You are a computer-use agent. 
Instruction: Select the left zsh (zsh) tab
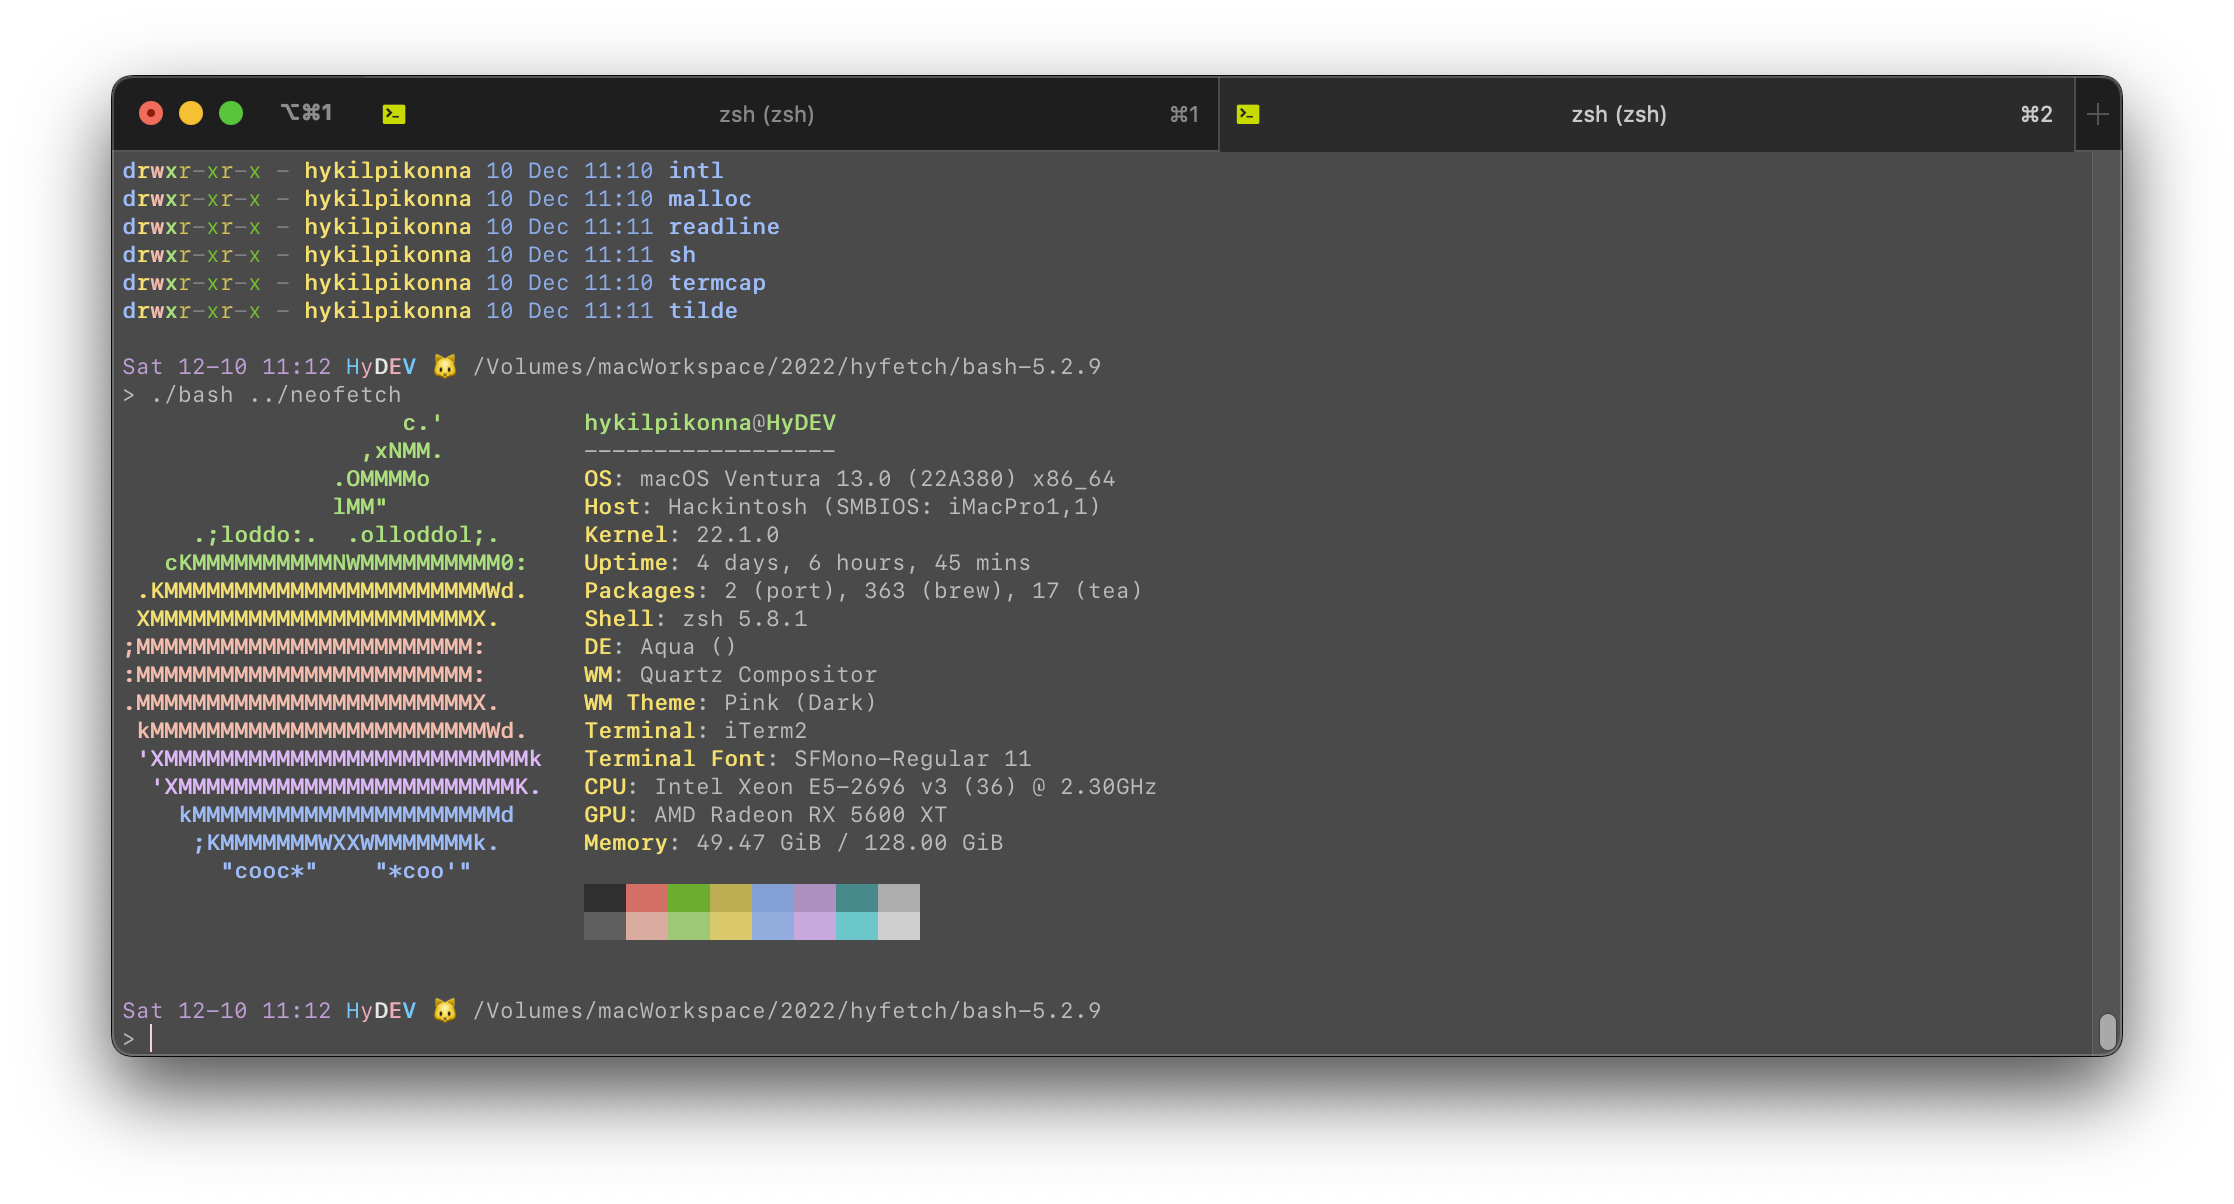[x=767, y=114]
